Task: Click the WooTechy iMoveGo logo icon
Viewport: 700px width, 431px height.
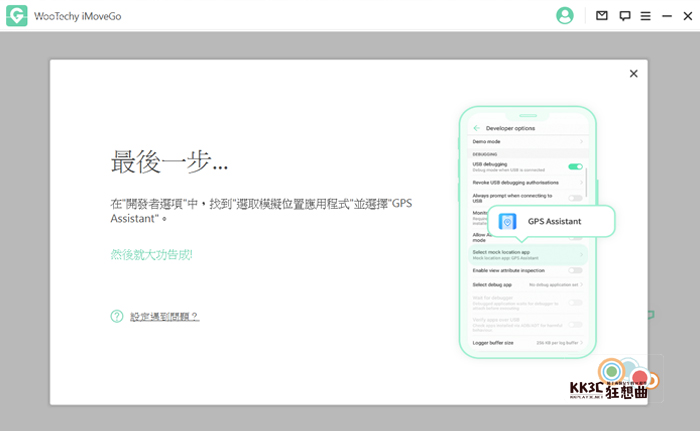Action: pos(17,16)
